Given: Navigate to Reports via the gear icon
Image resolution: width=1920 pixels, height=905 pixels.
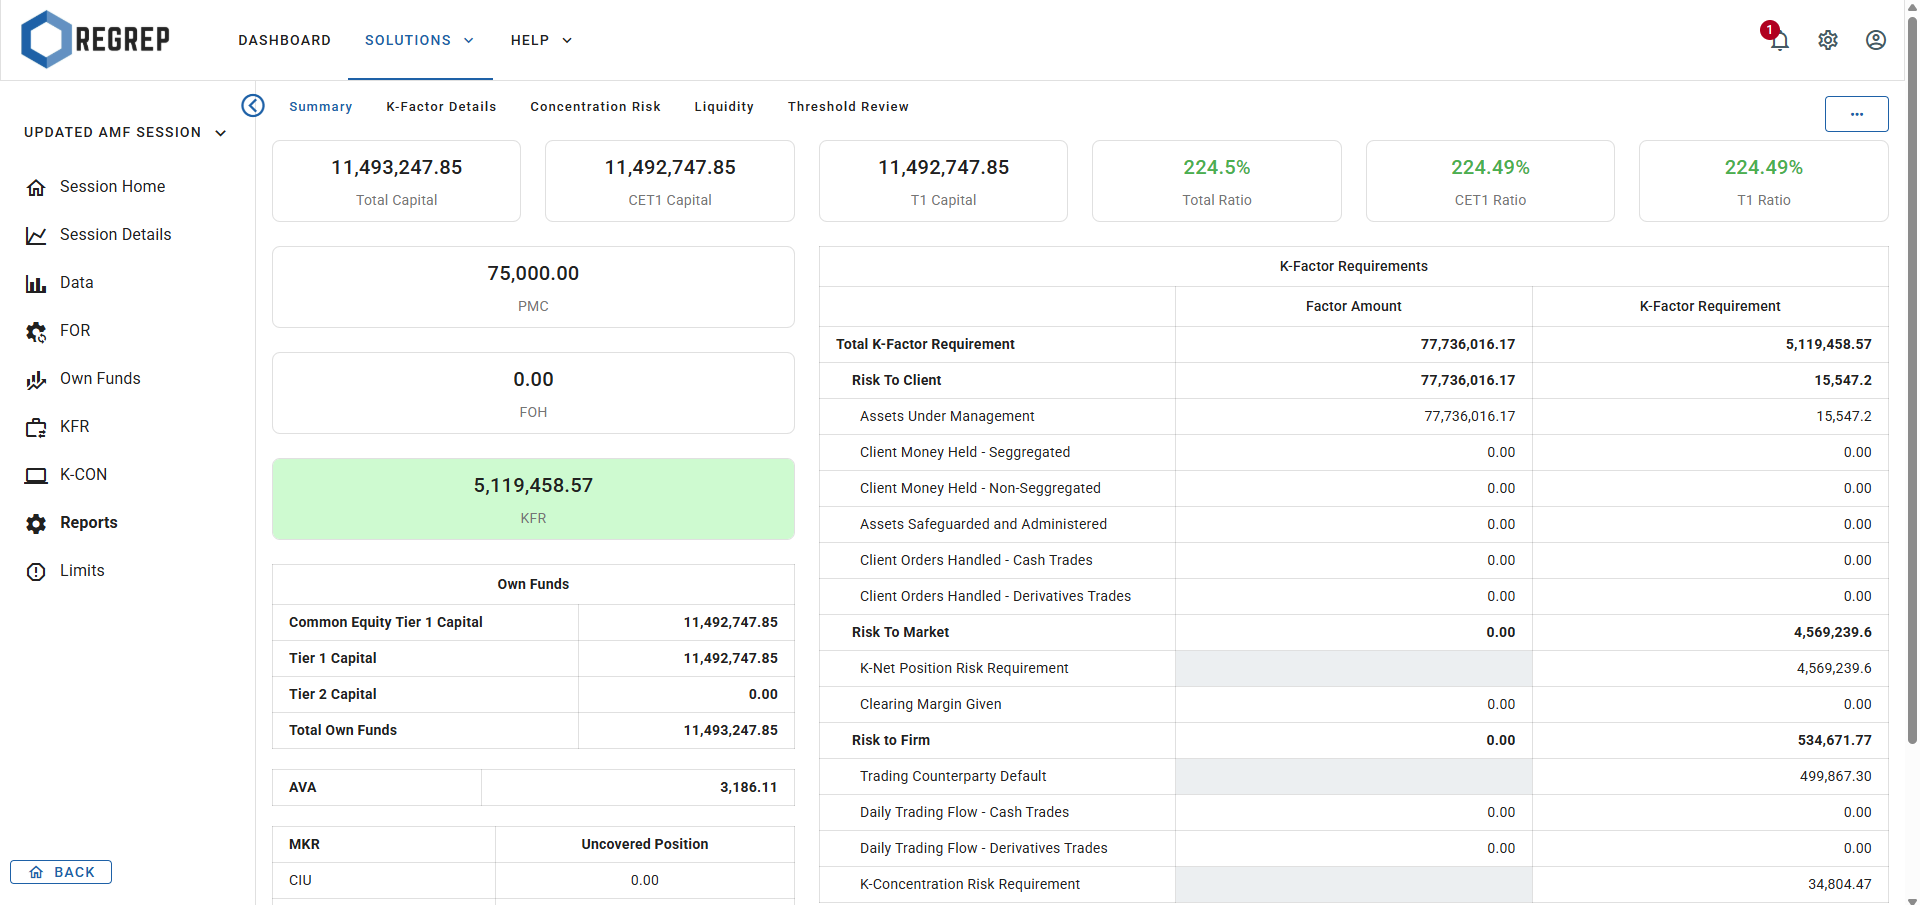Looking at the screenshot, I should pyautogui.click(x=36, y=523).
